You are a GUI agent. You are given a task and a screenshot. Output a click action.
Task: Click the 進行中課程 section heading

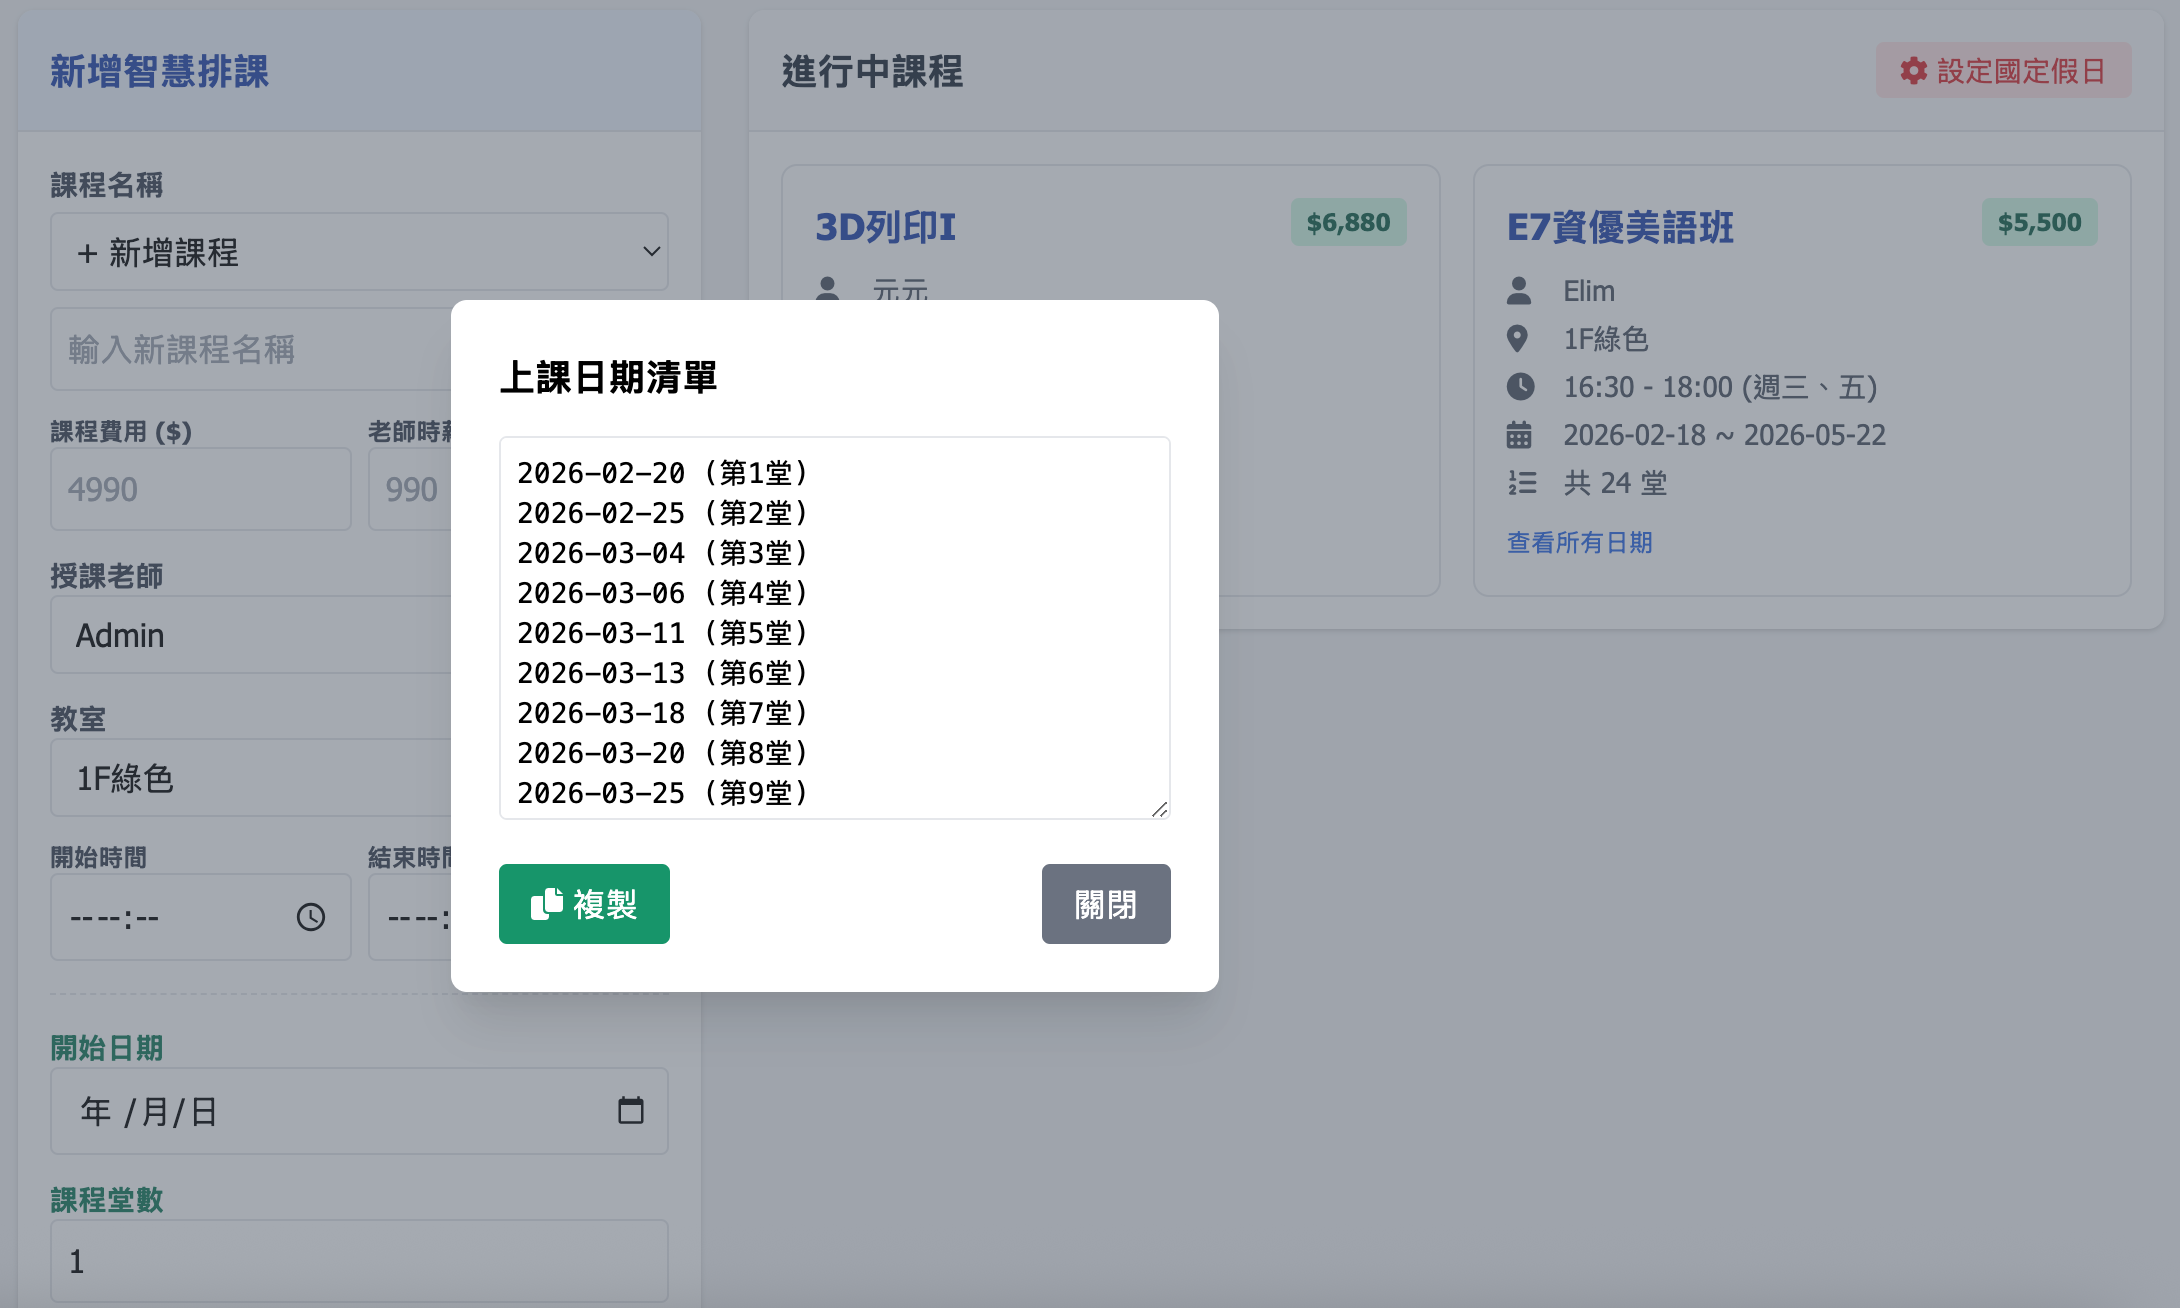click(872, 71)
